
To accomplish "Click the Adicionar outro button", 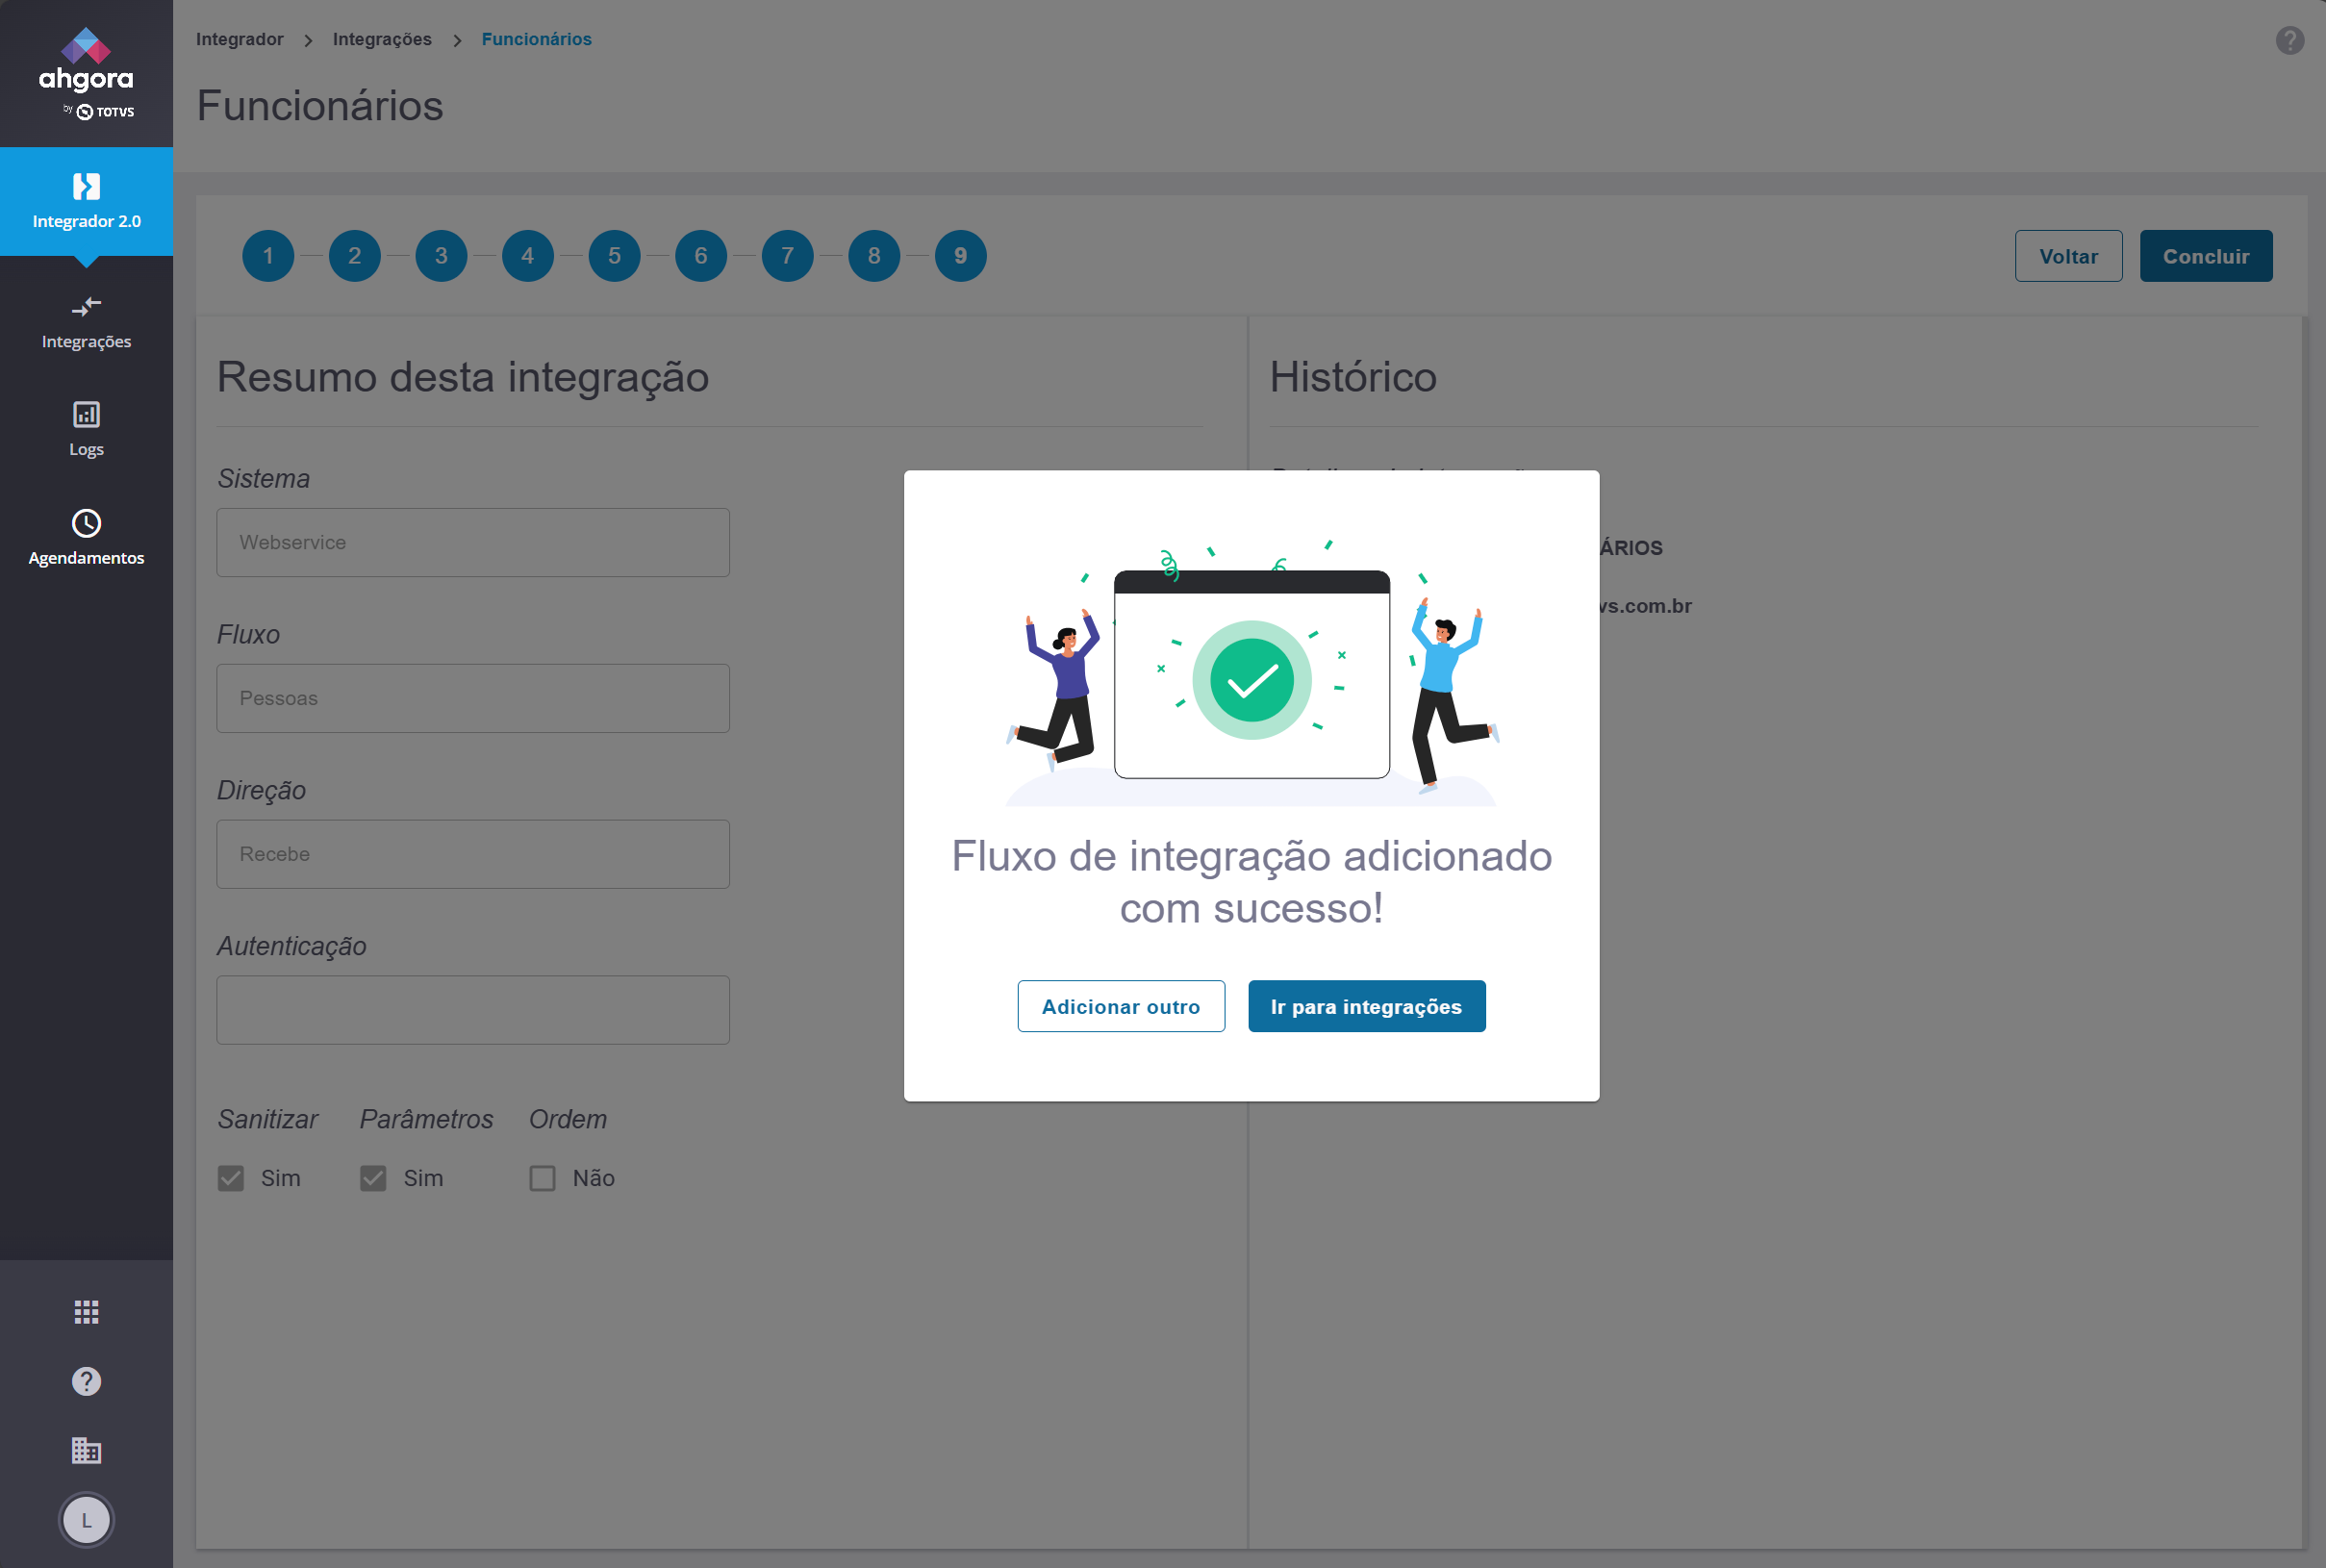I will (1120, 1006).
